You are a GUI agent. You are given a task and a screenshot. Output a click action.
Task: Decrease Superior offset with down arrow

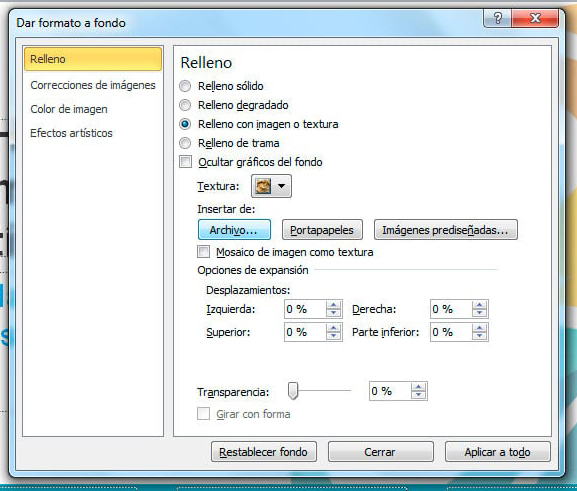[x=334, y=336]
